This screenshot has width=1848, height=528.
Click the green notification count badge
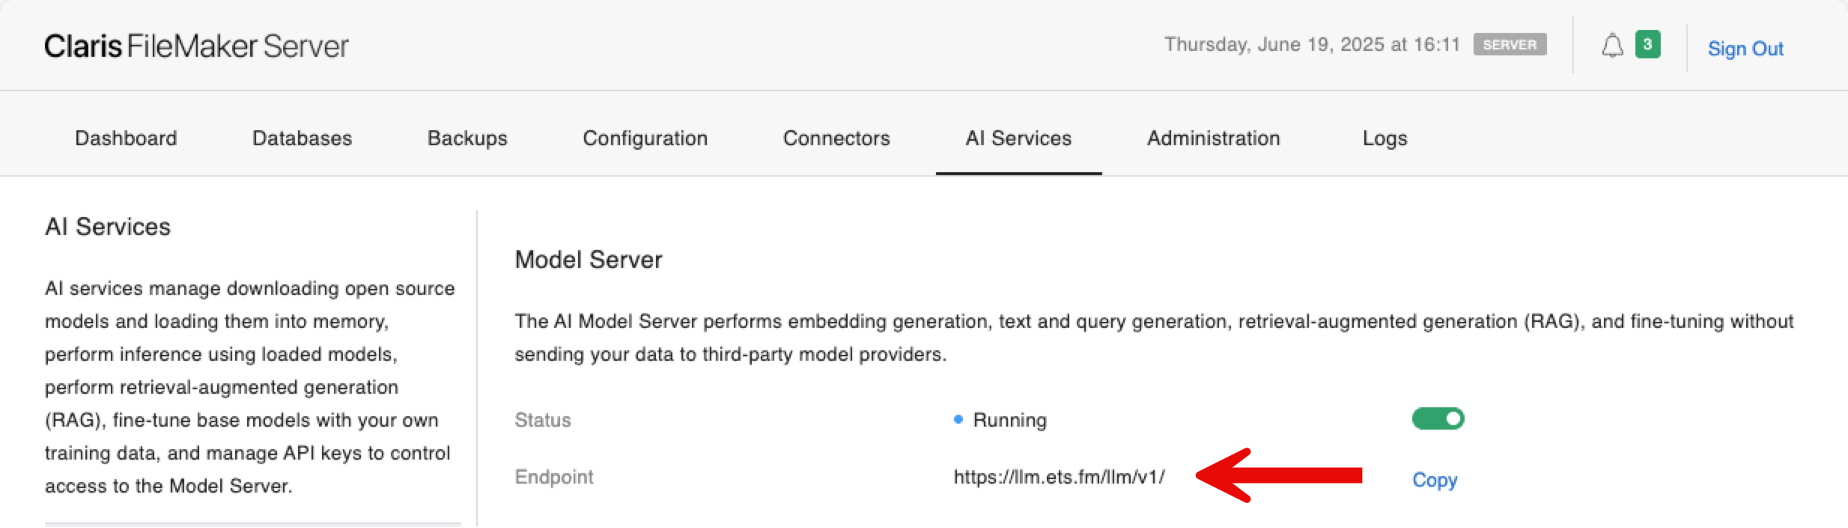tap(1647, 44)
